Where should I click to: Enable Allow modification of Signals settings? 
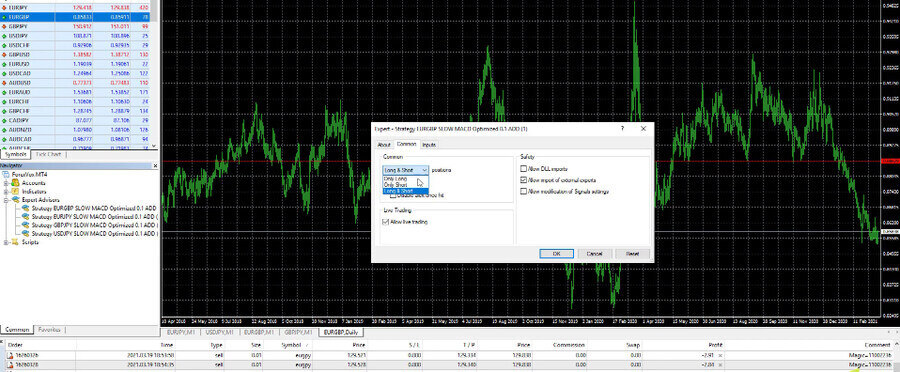point(523,191)
